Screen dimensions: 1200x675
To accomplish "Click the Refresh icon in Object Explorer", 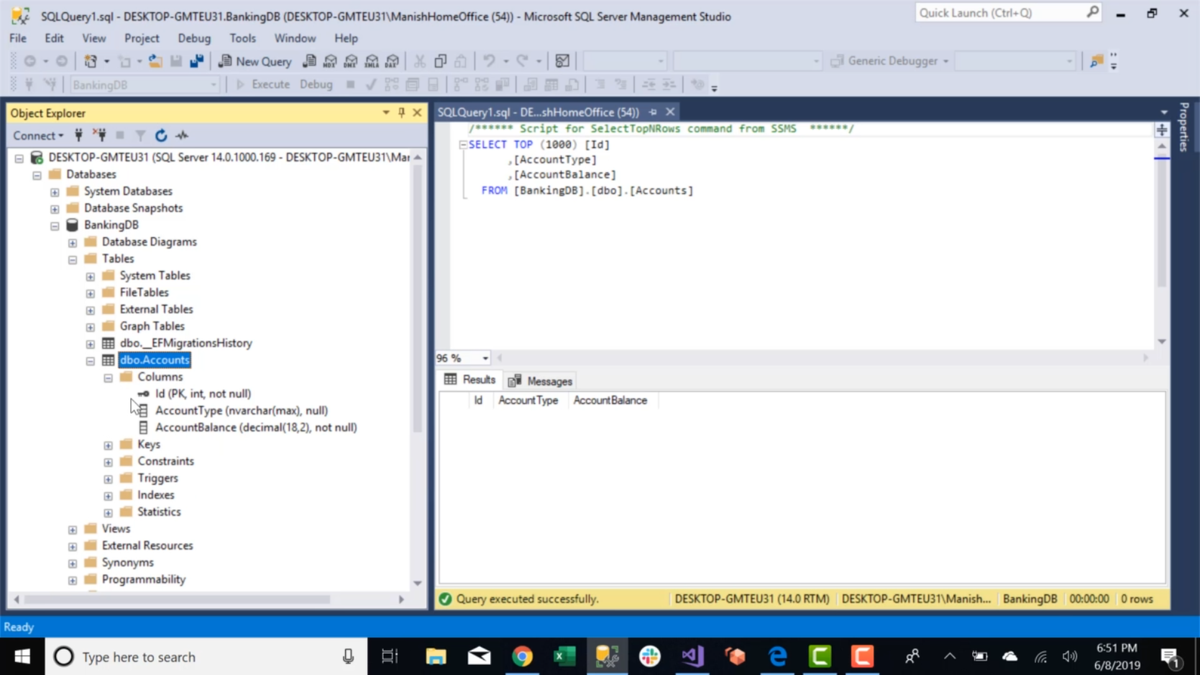I will tap(161, 135).
